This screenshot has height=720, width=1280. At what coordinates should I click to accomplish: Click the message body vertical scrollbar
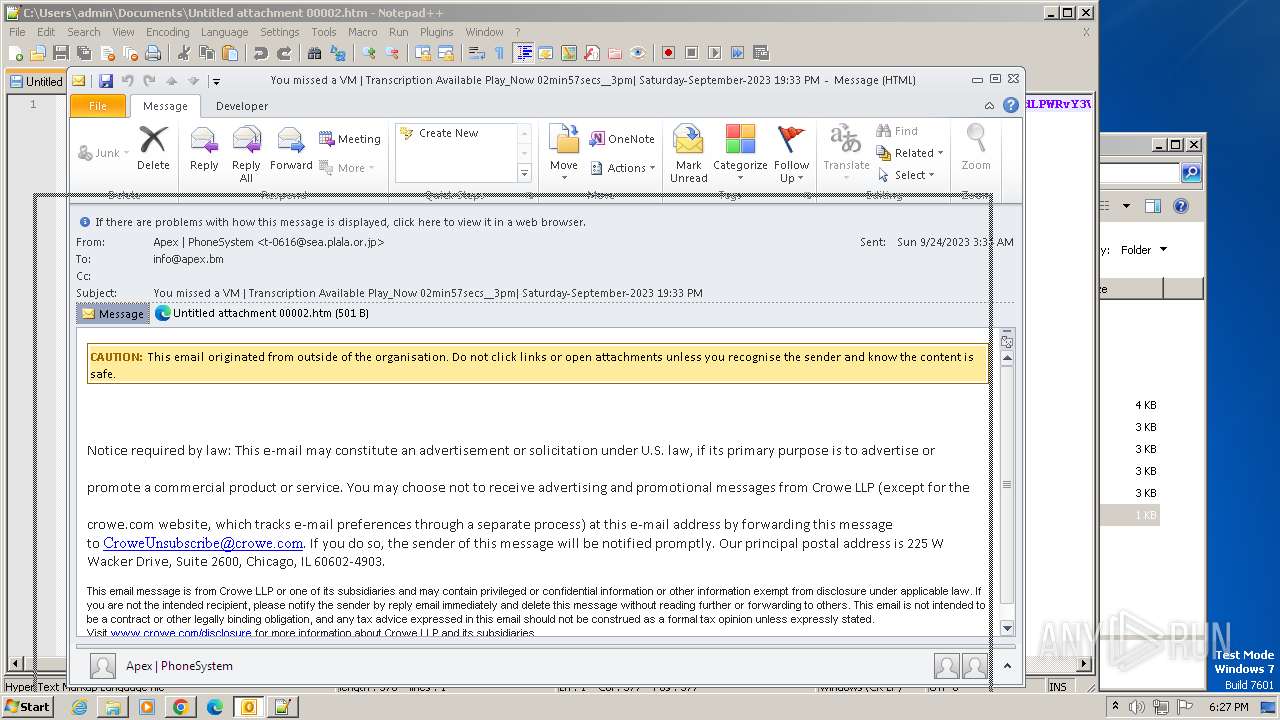tap(1007, 484)
